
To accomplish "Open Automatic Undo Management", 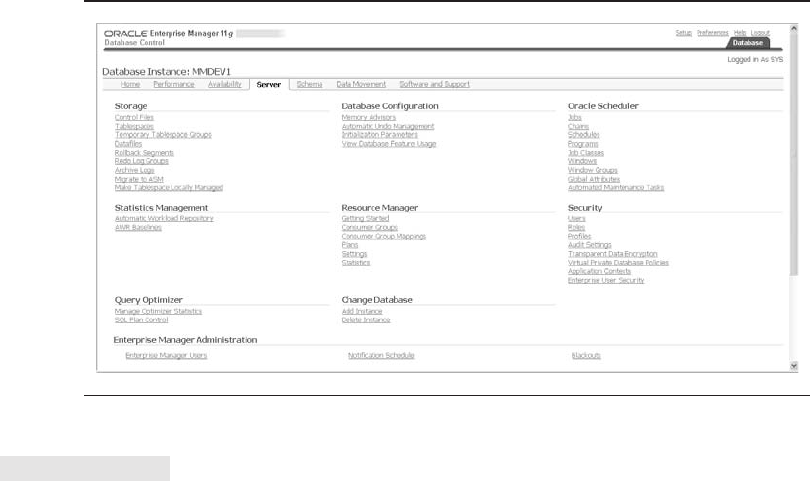I will pyautogui.click(x=388, y=126).
